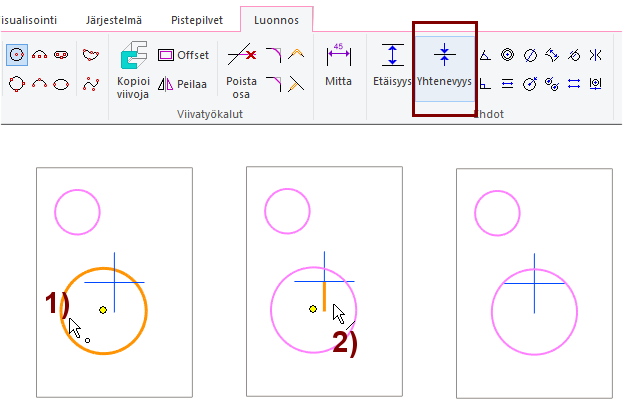Apply the tangent constraint
Viewport: 623px width, 412px height.
pyautogui.click(x=574, y=55)
